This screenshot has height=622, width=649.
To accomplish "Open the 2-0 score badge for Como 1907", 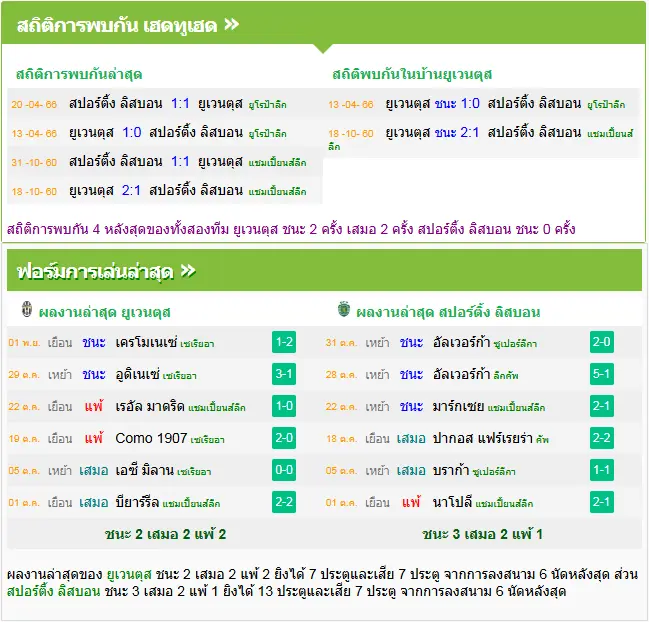I will (284, 438).
